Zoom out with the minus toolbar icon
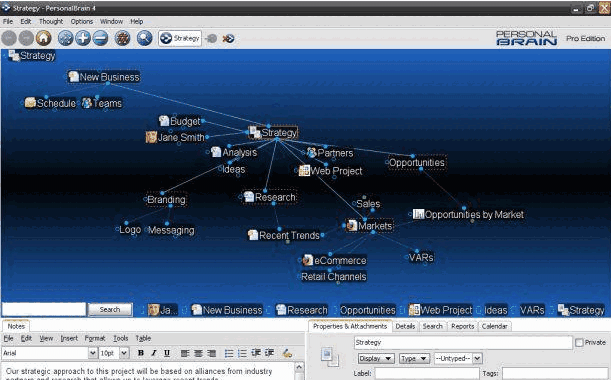 click(100, 38)
